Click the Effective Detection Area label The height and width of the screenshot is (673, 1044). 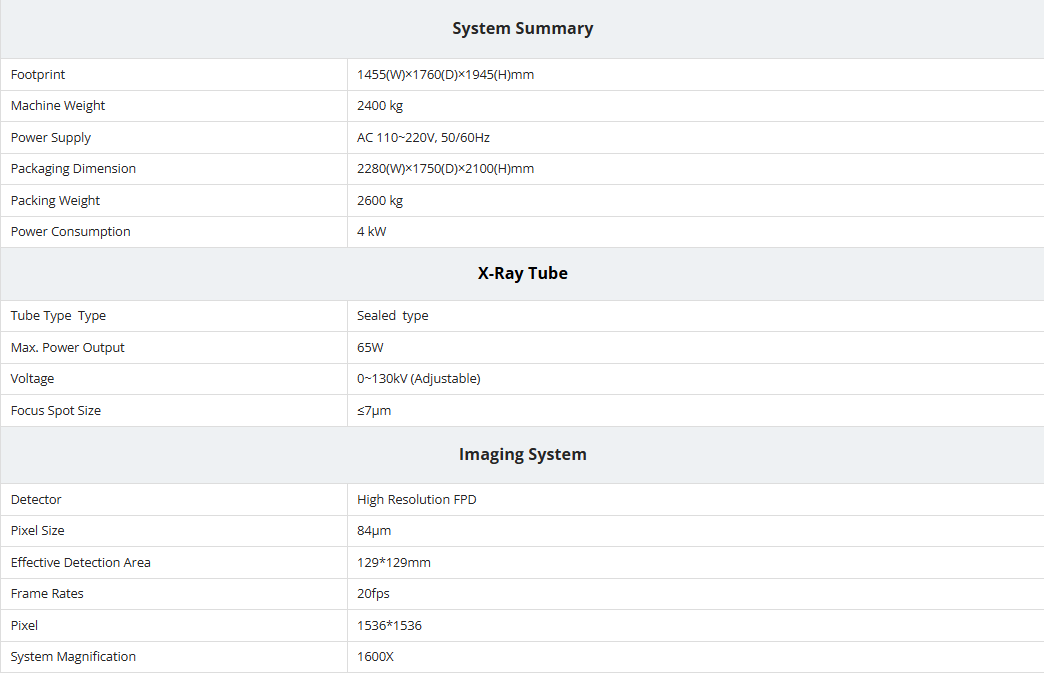(81, 563)
